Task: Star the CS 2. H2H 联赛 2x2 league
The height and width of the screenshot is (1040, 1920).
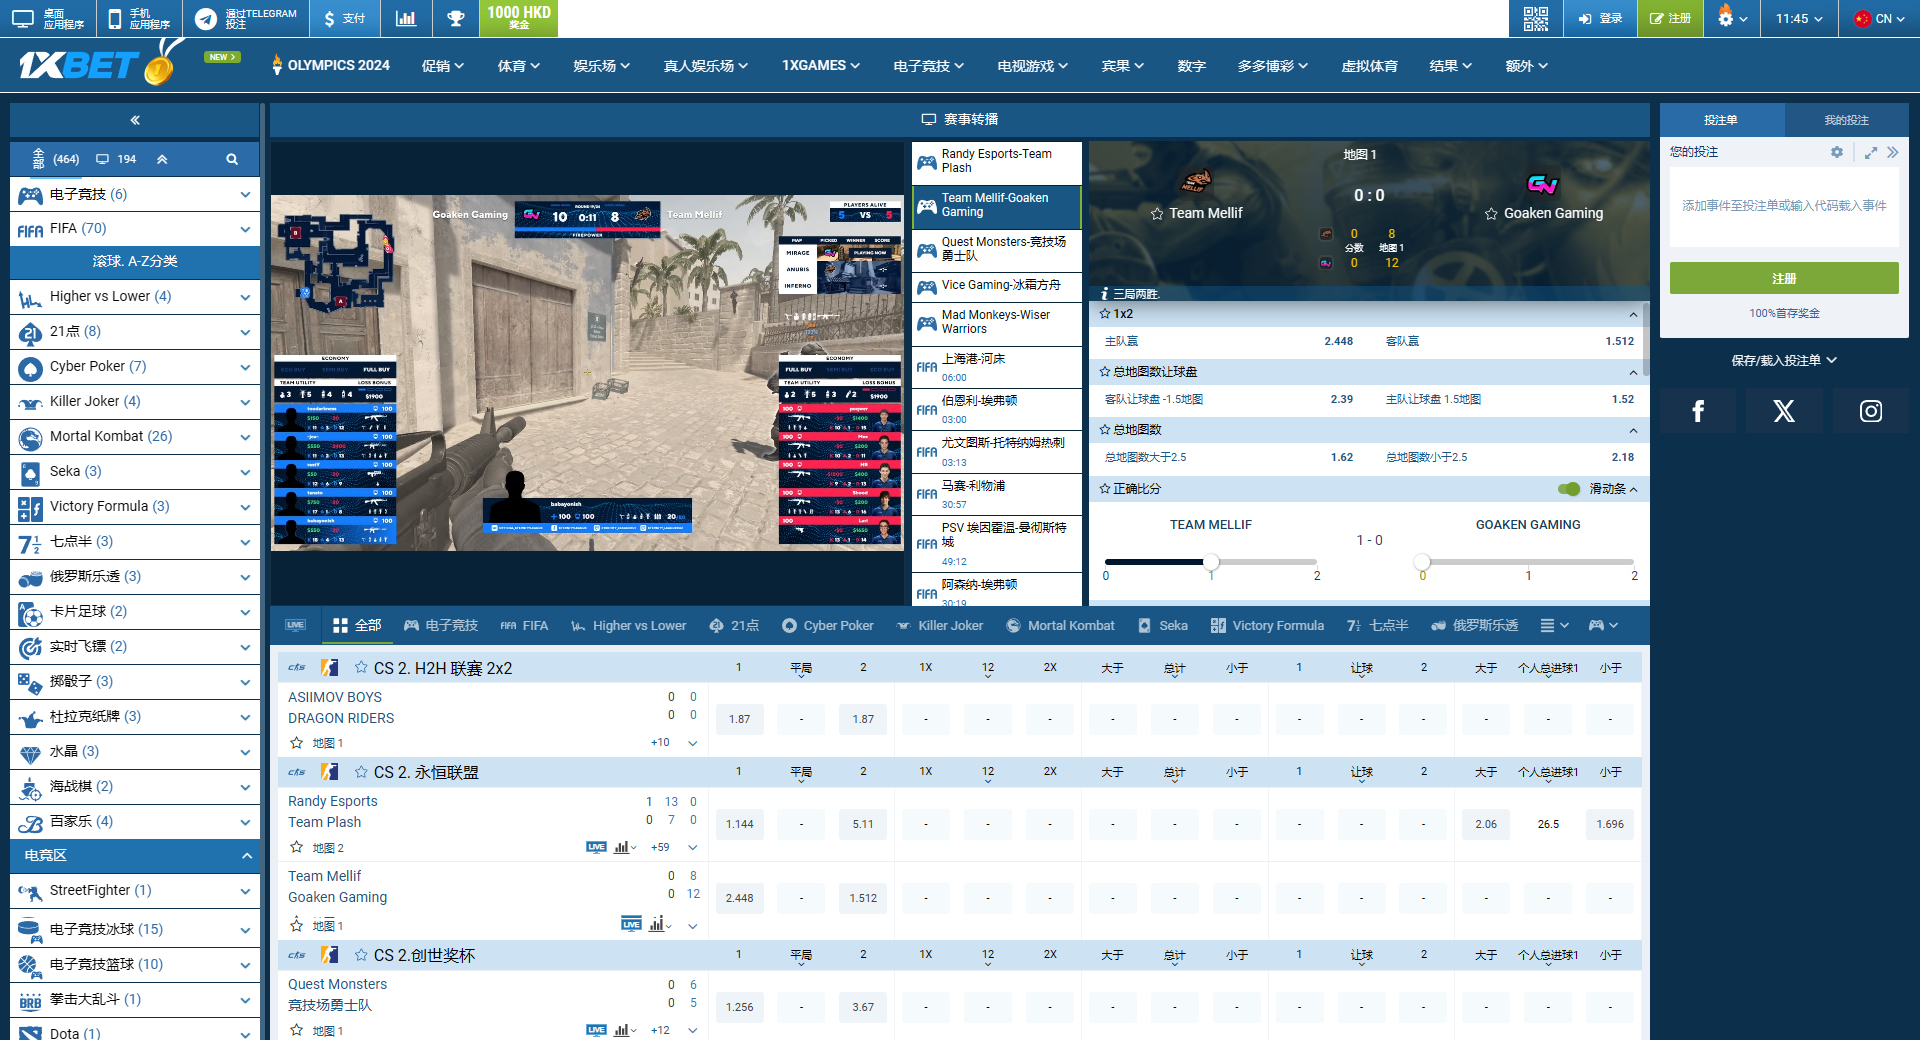Action: coord(361,667)
